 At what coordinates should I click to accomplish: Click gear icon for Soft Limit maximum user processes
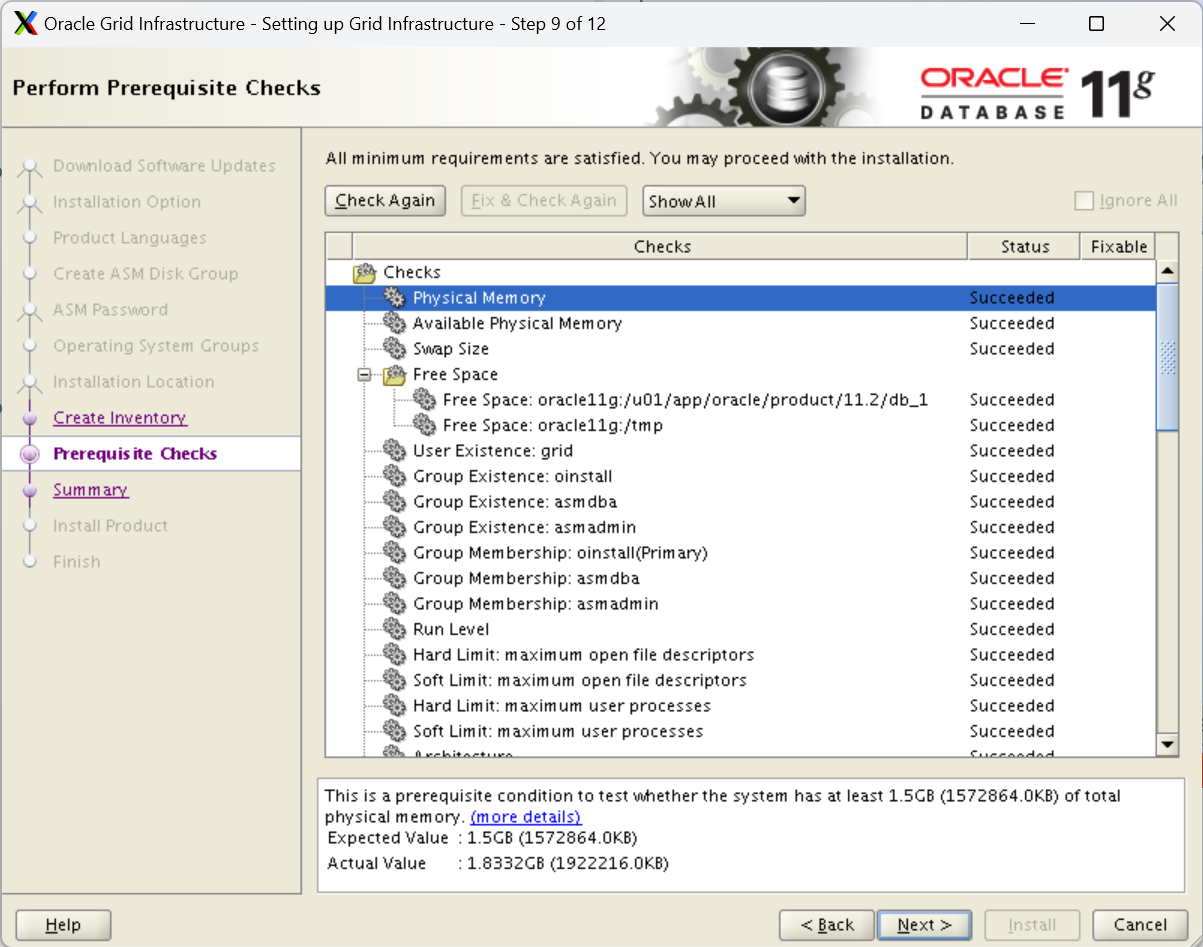396,731
